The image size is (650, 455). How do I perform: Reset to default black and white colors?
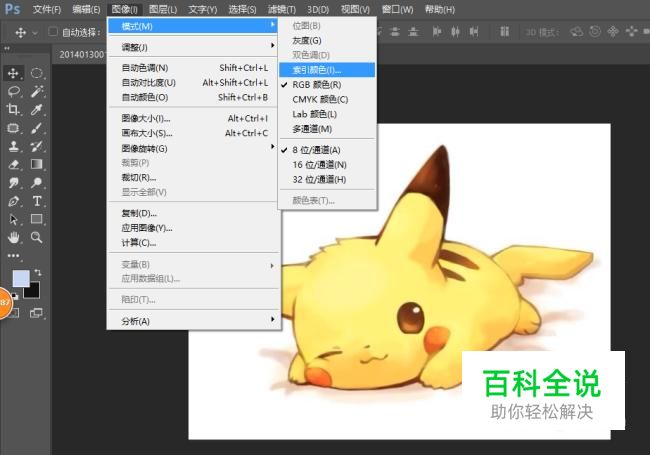click(15, 295)
